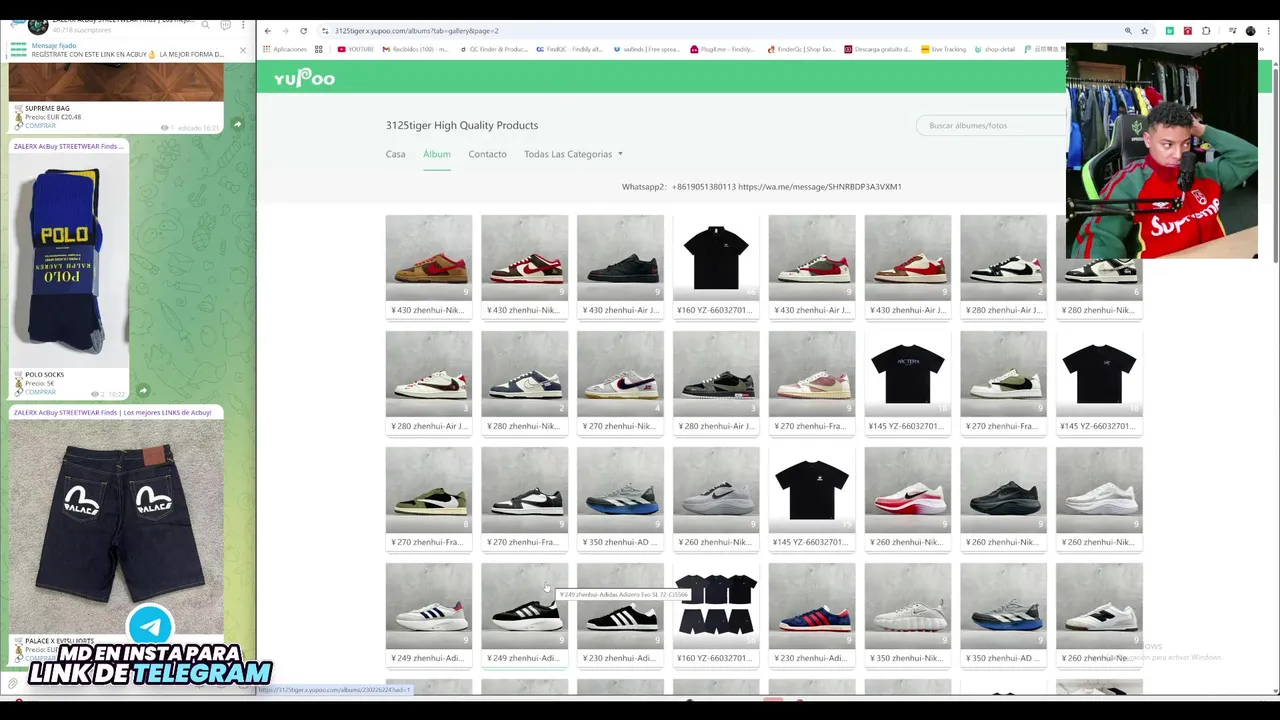Open the Palace x Evisu jorts photo

point(116,526)
